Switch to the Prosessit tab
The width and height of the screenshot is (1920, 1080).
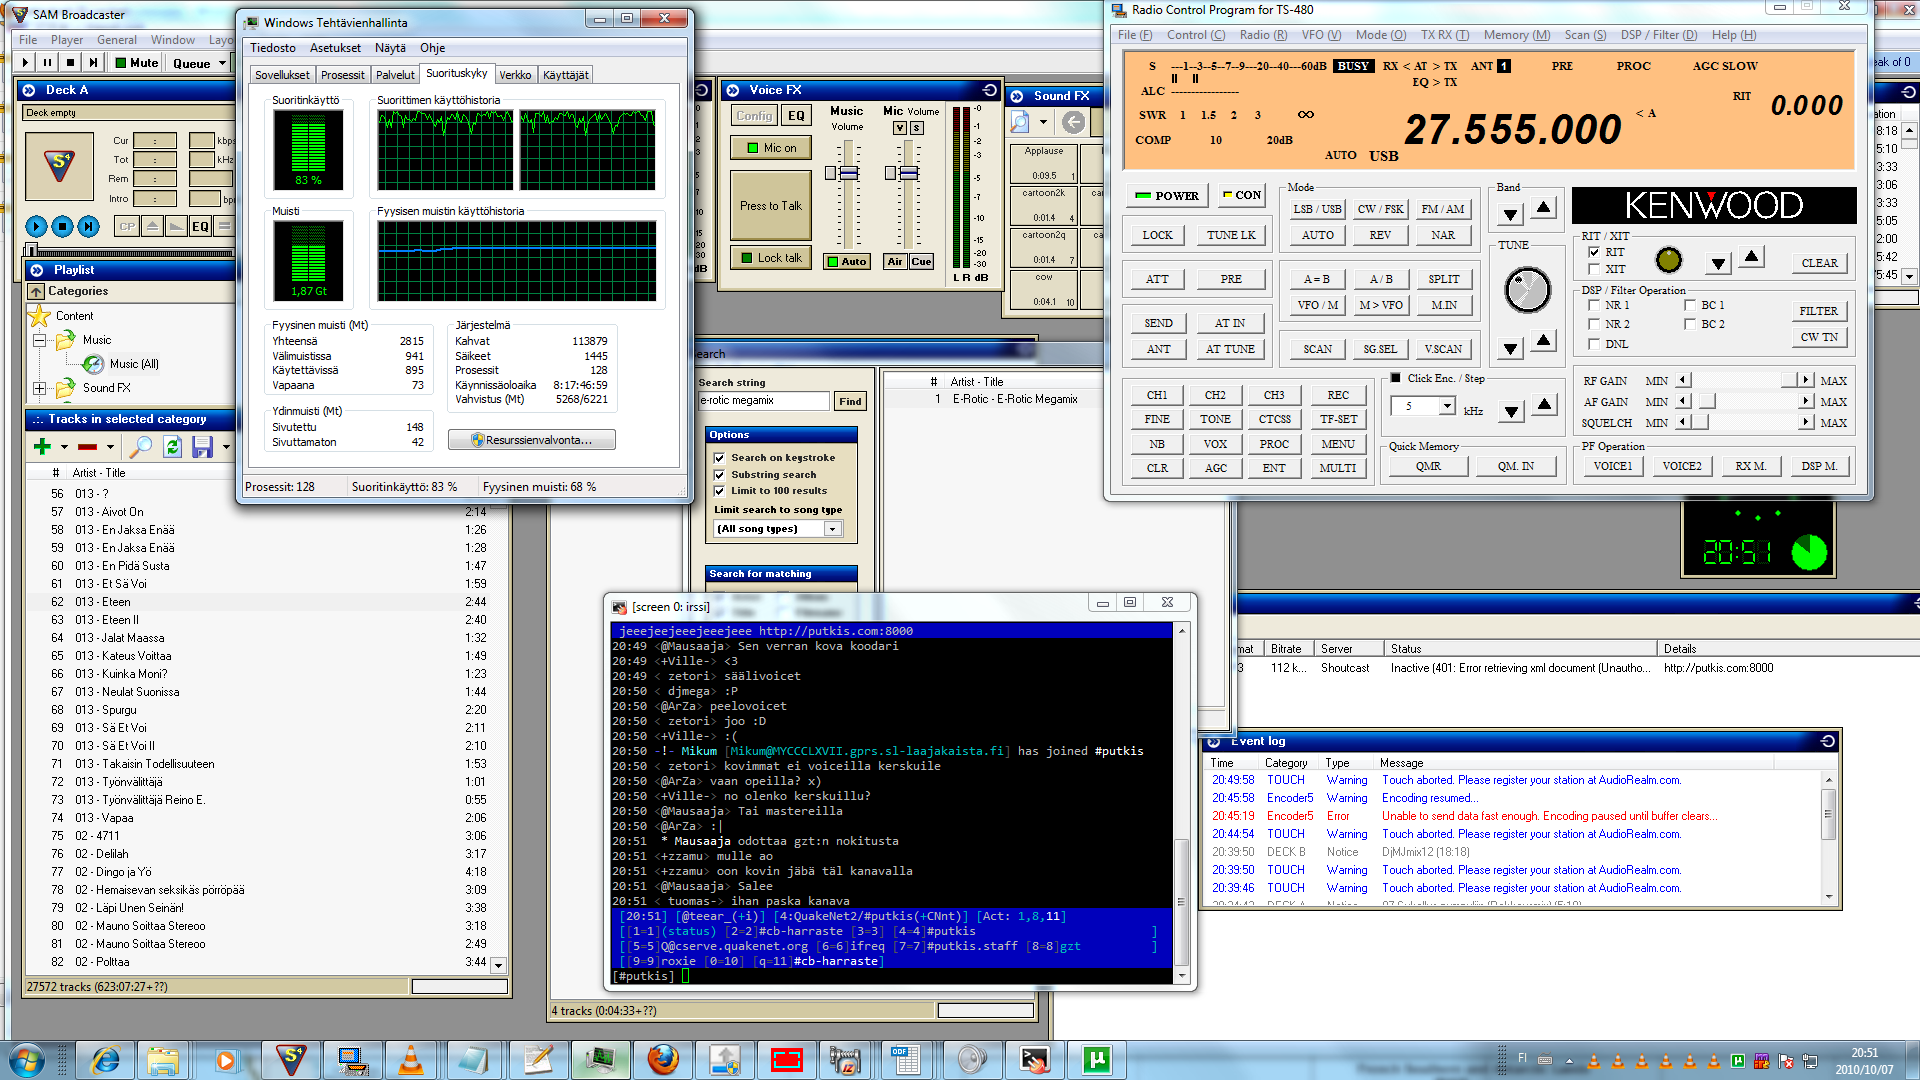pos(342,75)
